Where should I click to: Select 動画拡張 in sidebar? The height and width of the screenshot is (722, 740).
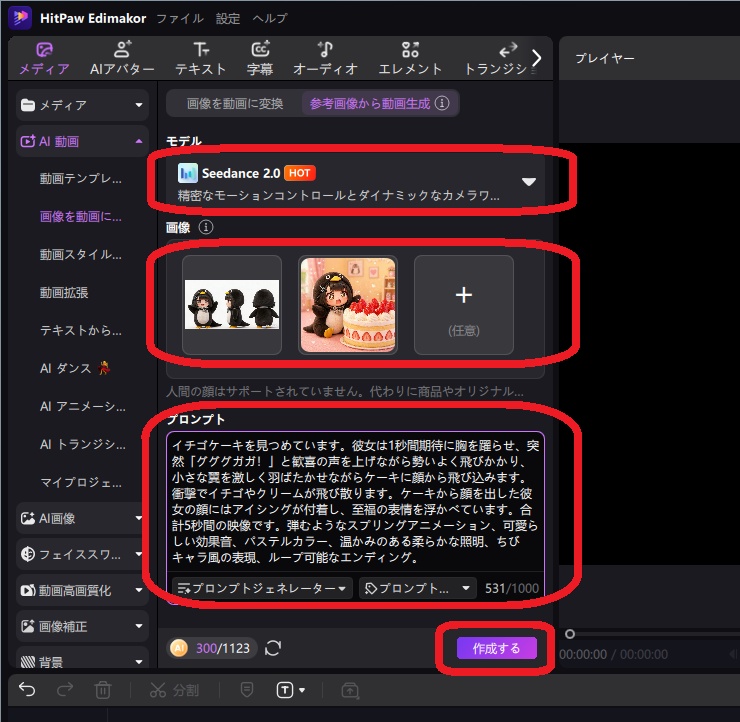[64, 293]
